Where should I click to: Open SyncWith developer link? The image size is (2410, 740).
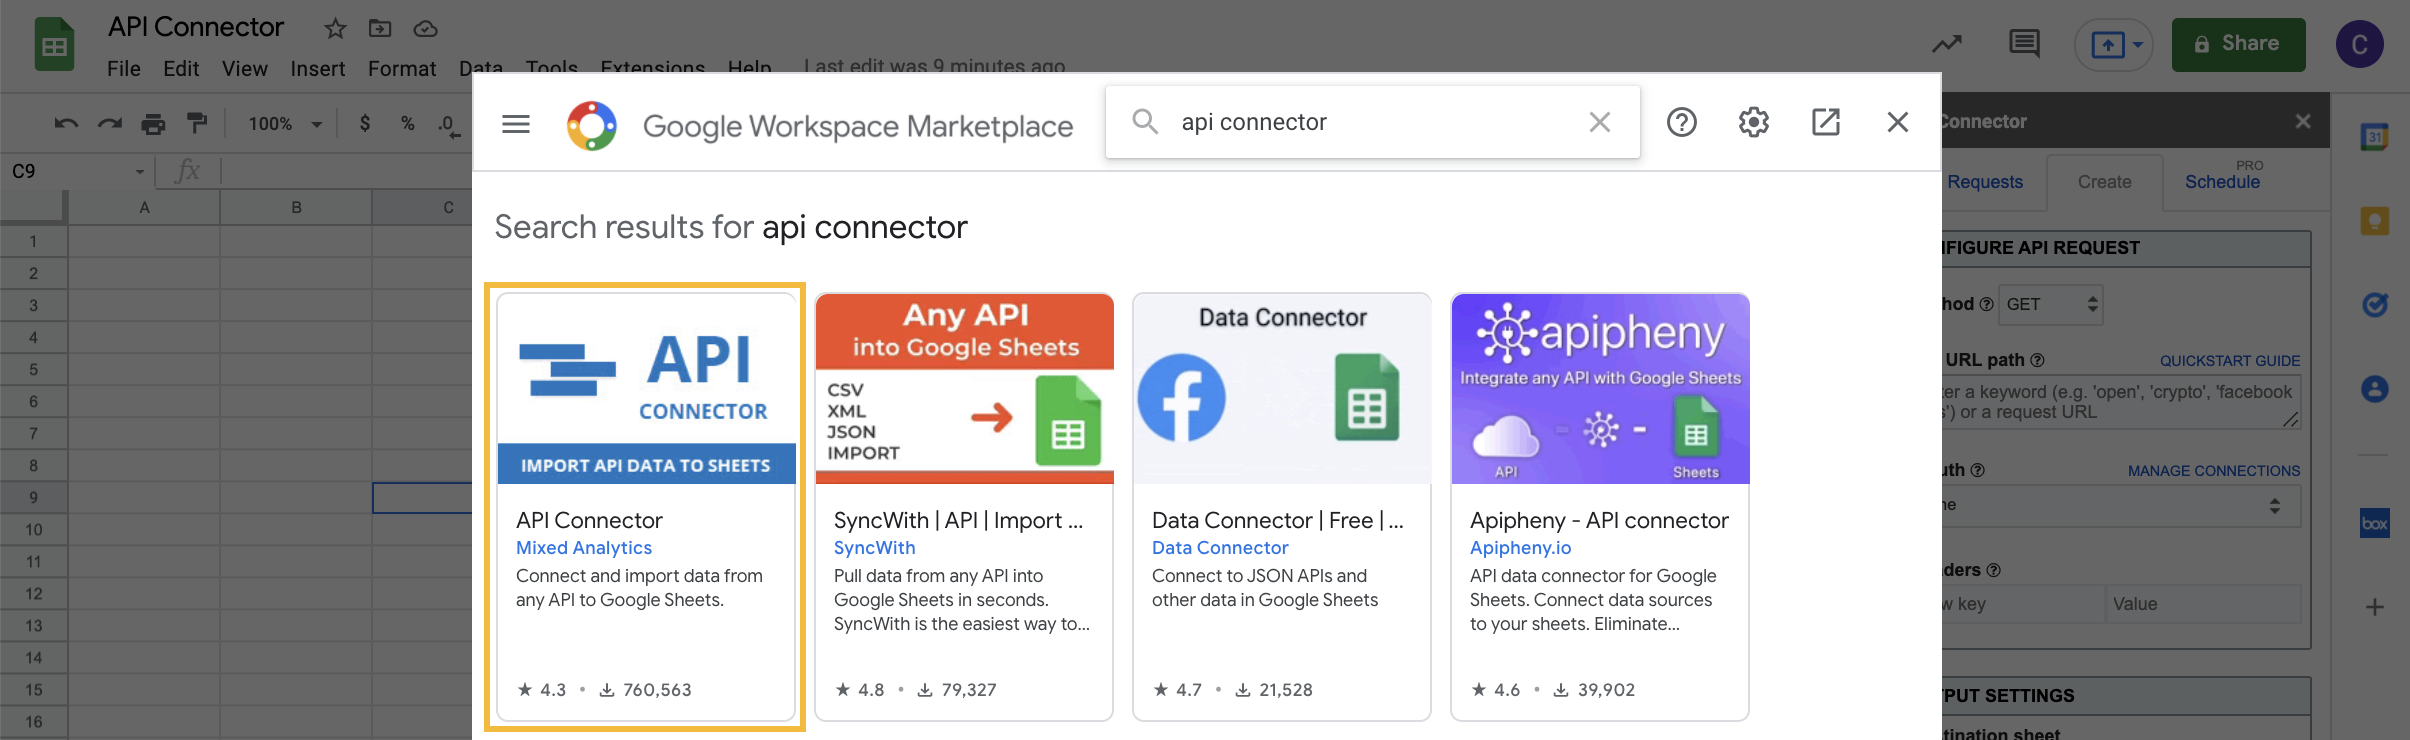[x=875, y=548]
